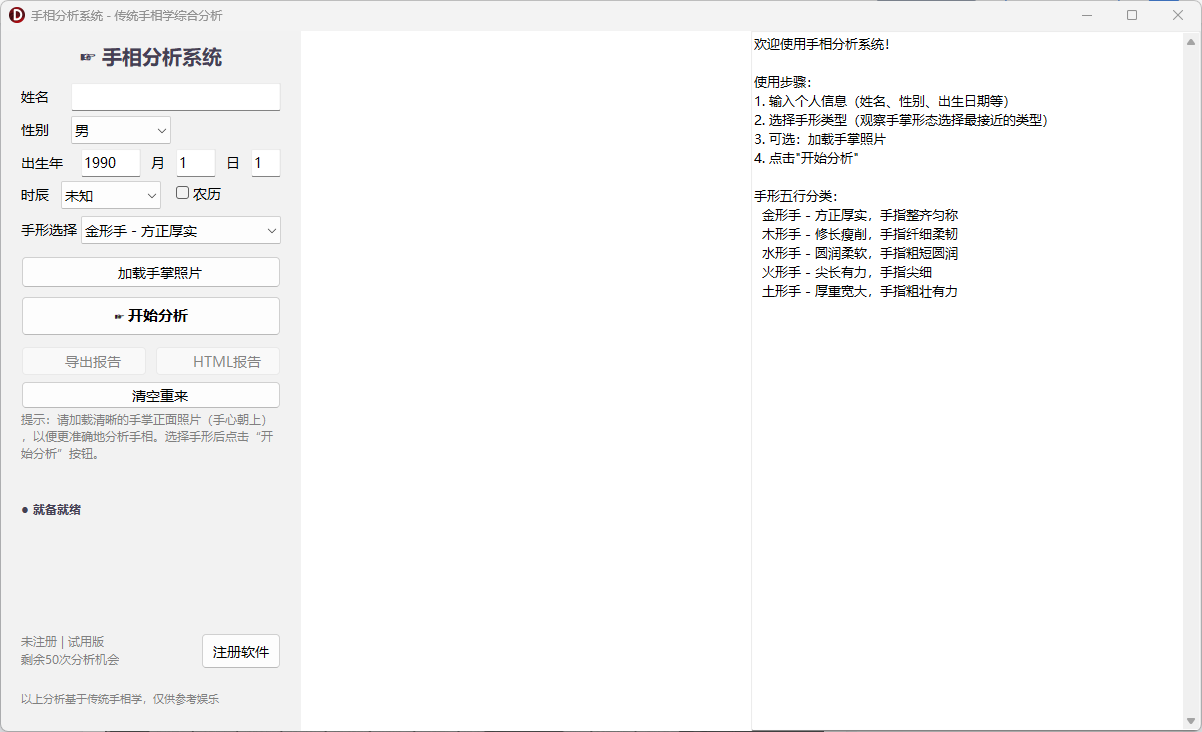The image size is (1202, 732).
Task: Open the 手形选择 hand shape dropdown
Action: pyautogui.click(x=181, y=230)
